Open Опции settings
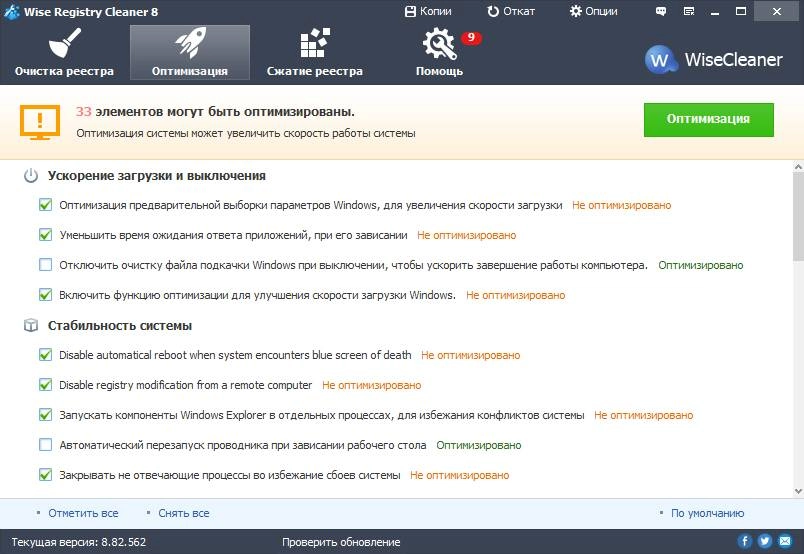 [593, 11]
